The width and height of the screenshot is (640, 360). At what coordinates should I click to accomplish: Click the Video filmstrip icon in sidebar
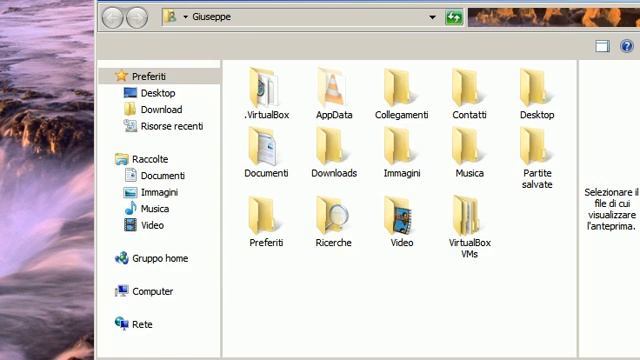tap(130, 225)
